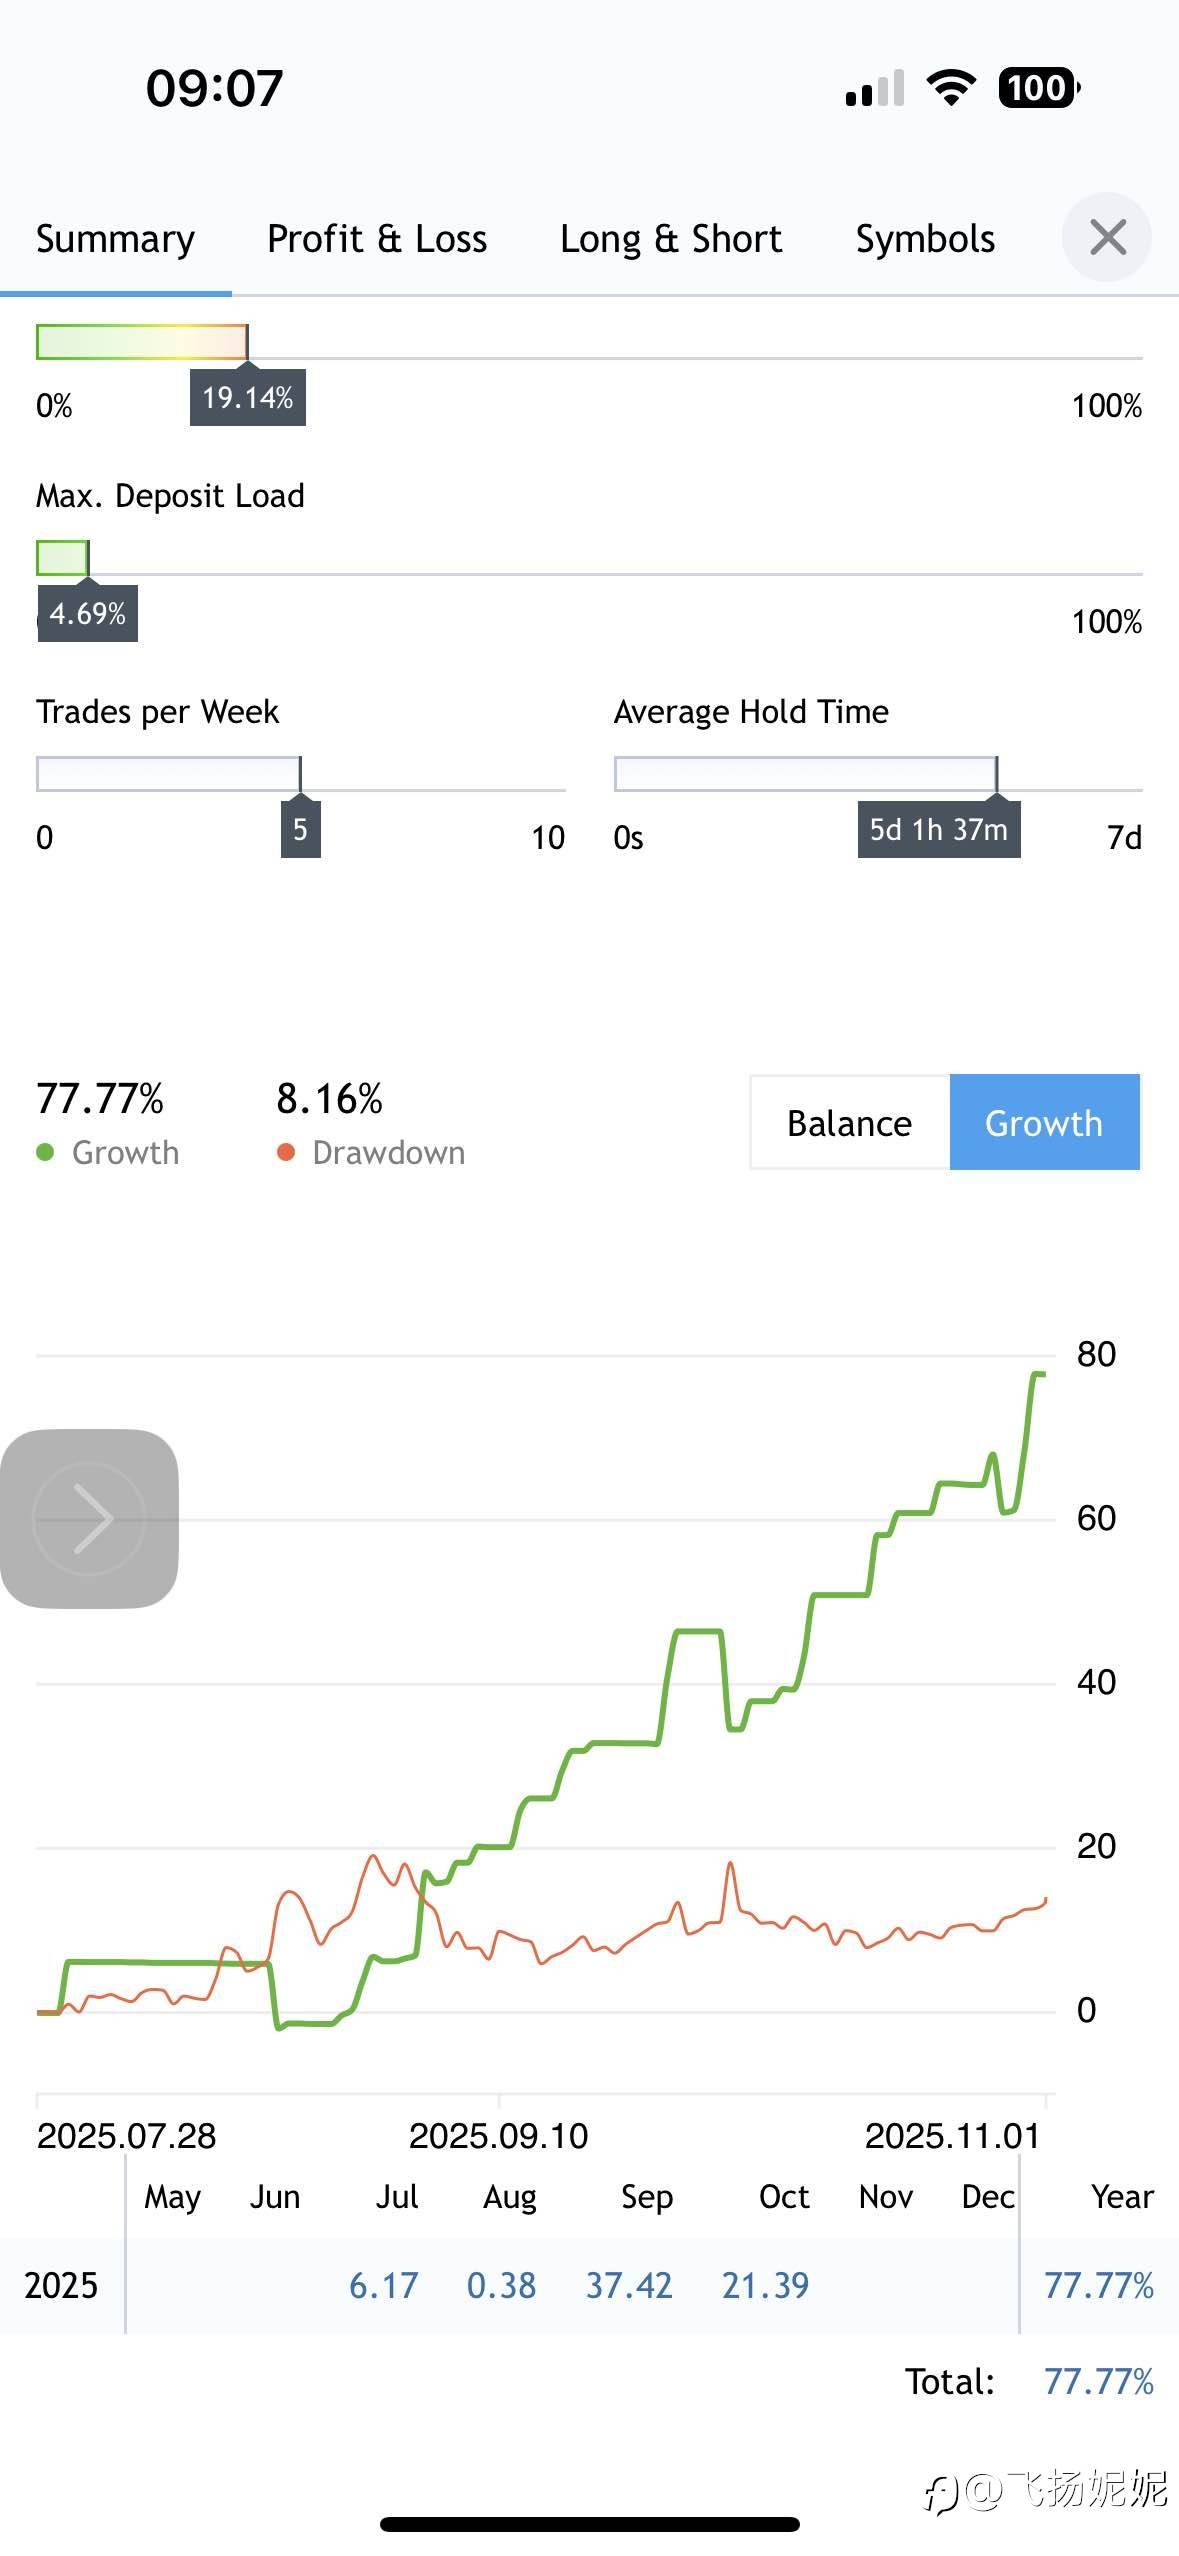The height and width of the screenshot is (2556, 1179).
Task: Close the signal statistics panel
Action: (x=1107, y=238)
